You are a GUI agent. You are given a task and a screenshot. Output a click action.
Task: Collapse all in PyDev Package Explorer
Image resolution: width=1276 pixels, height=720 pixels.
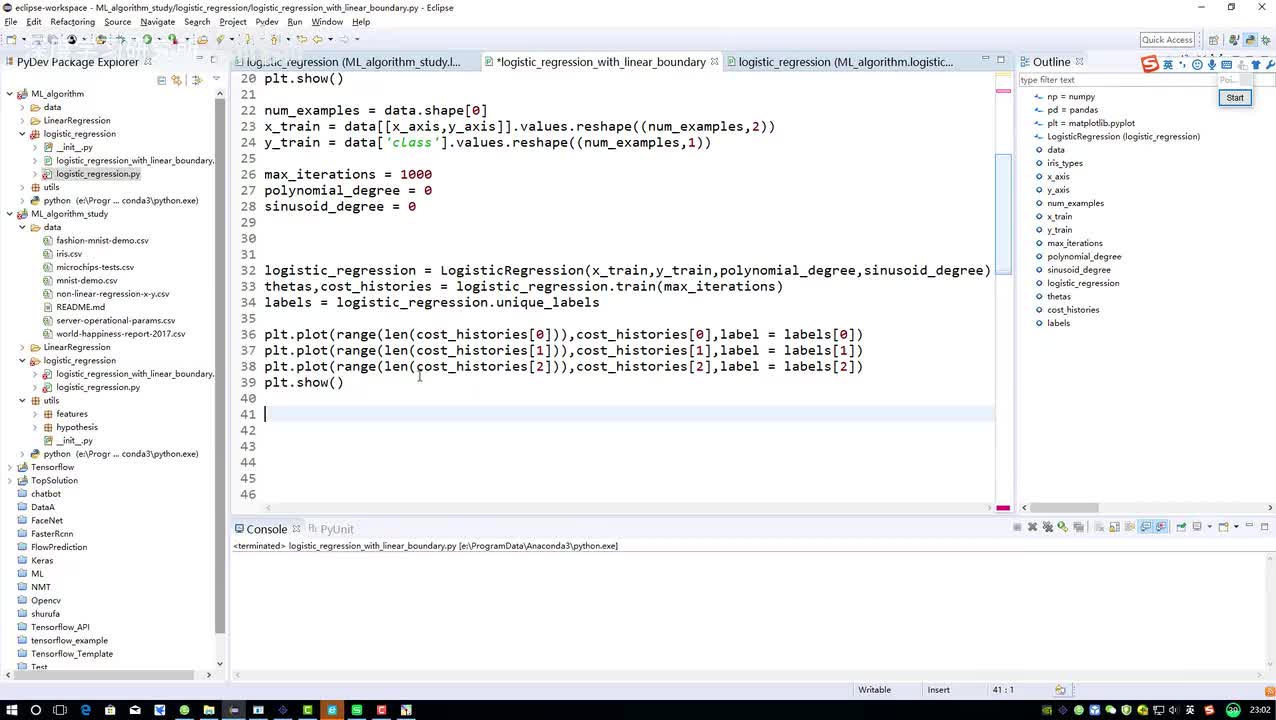[x=161, y=80]
